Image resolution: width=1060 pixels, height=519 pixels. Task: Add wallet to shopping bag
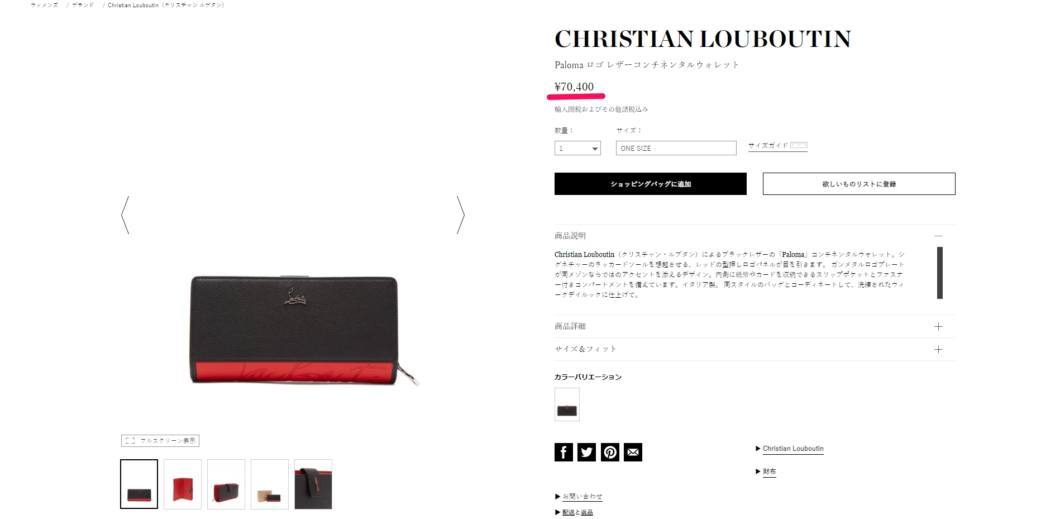click(x=650, y=184)
